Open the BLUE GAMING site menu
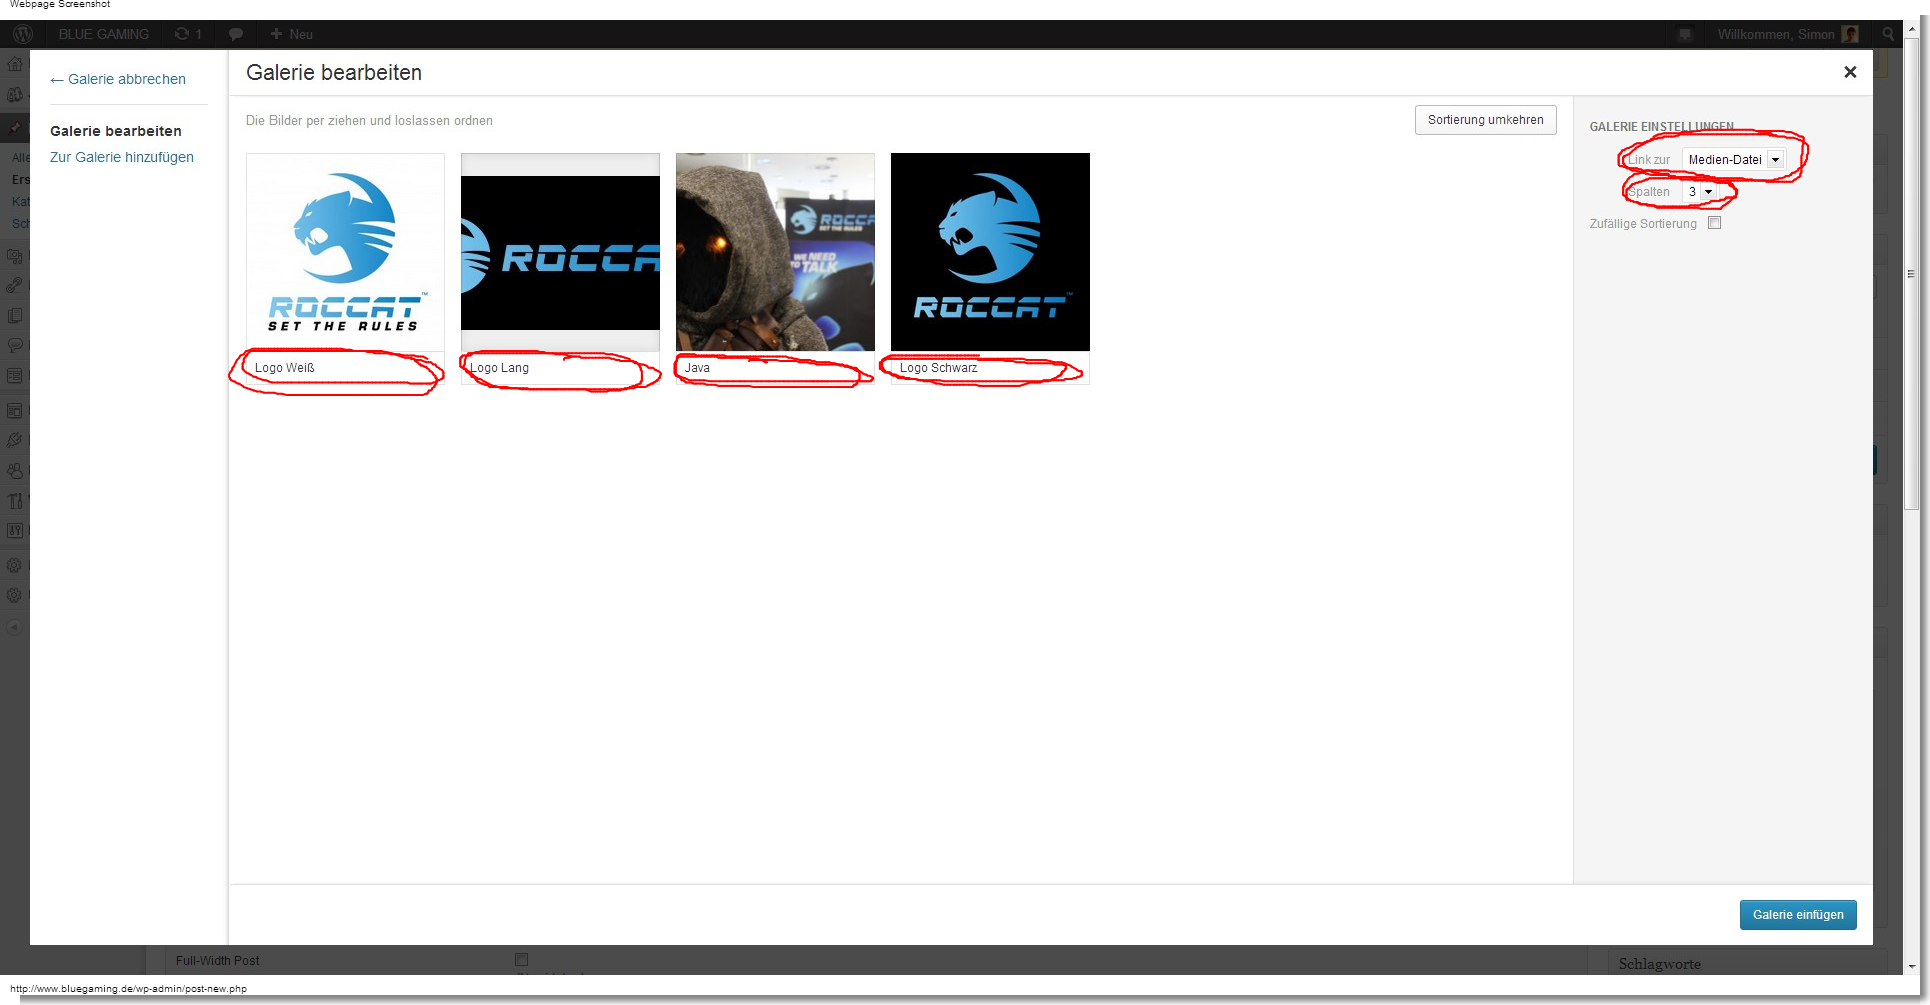1930x1005 pixels. (x=104, y=34)
